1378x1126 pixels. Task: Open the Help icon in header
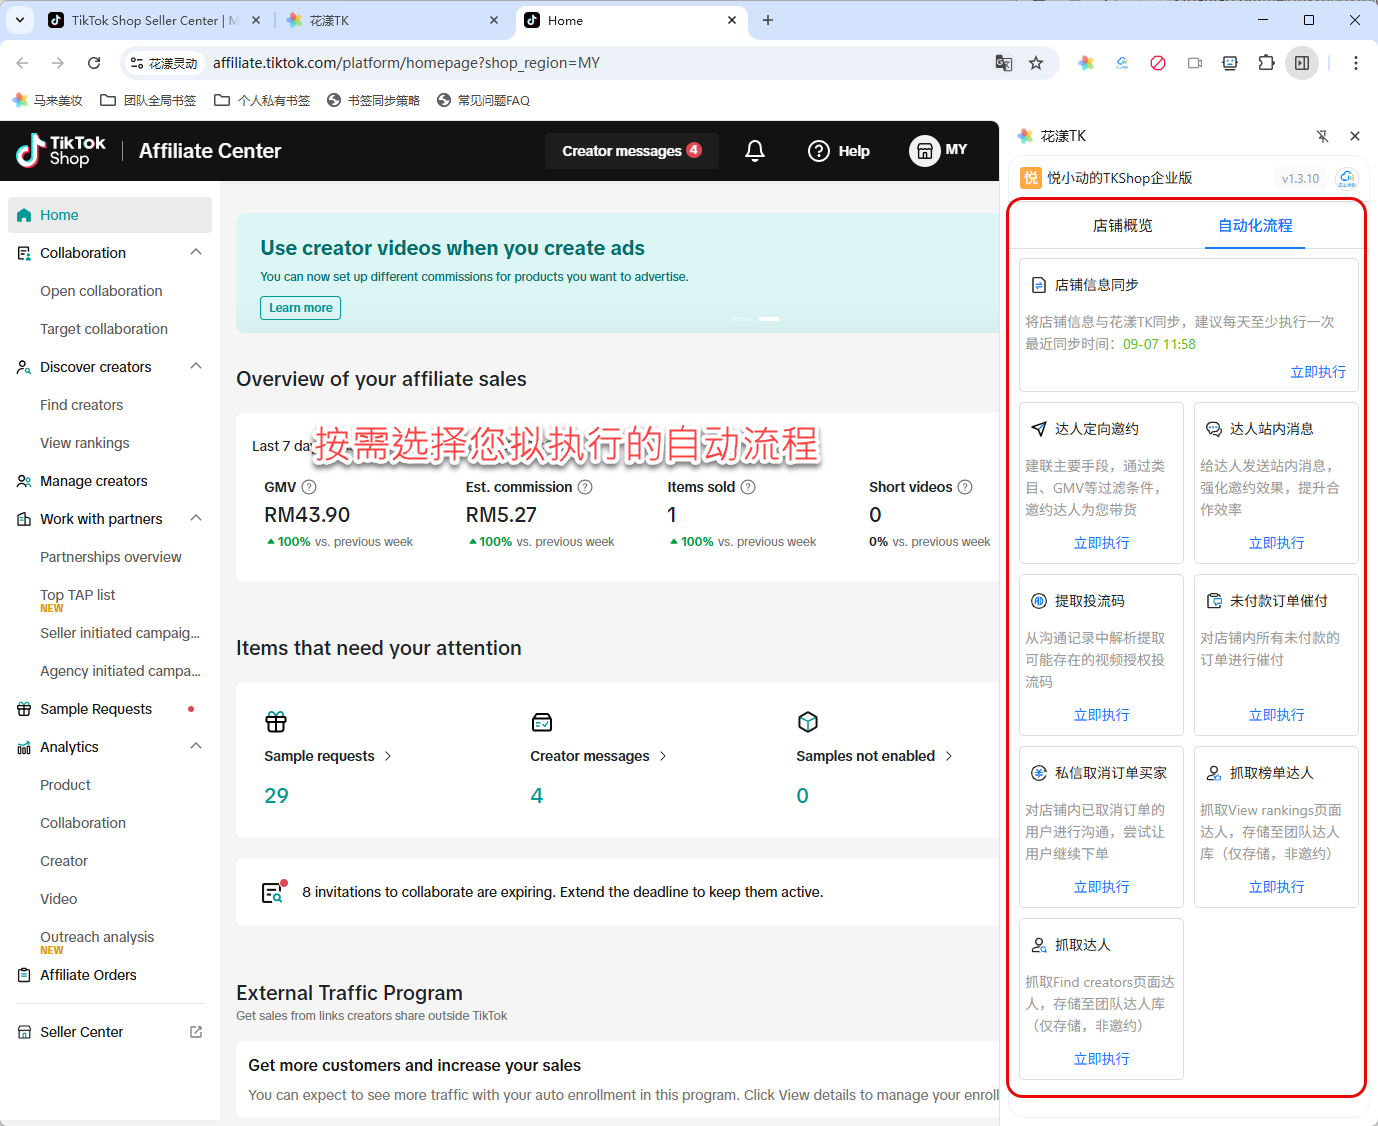[819, 151]
